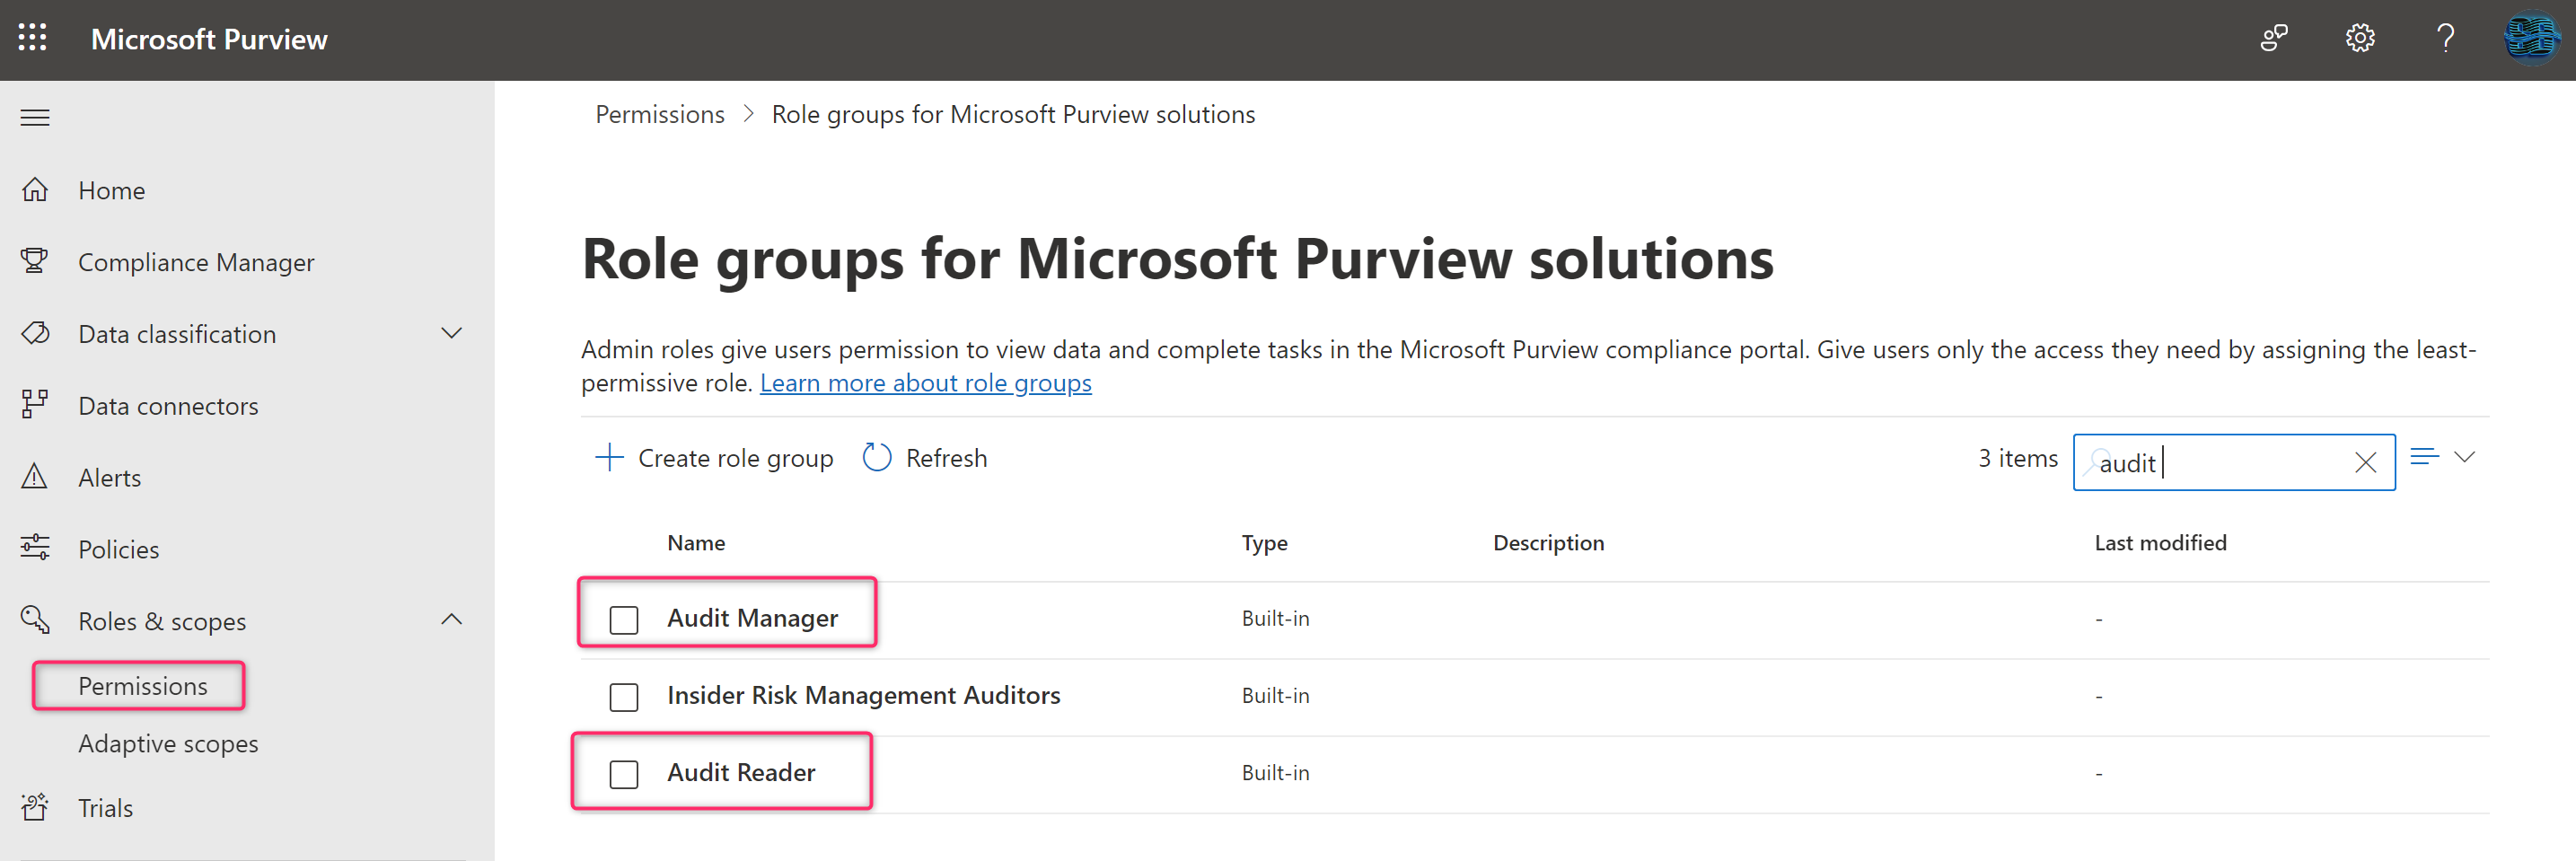The image size is (2576, 861).
Task: Clear the audit search with X icon
Action: click(2365, 462)
